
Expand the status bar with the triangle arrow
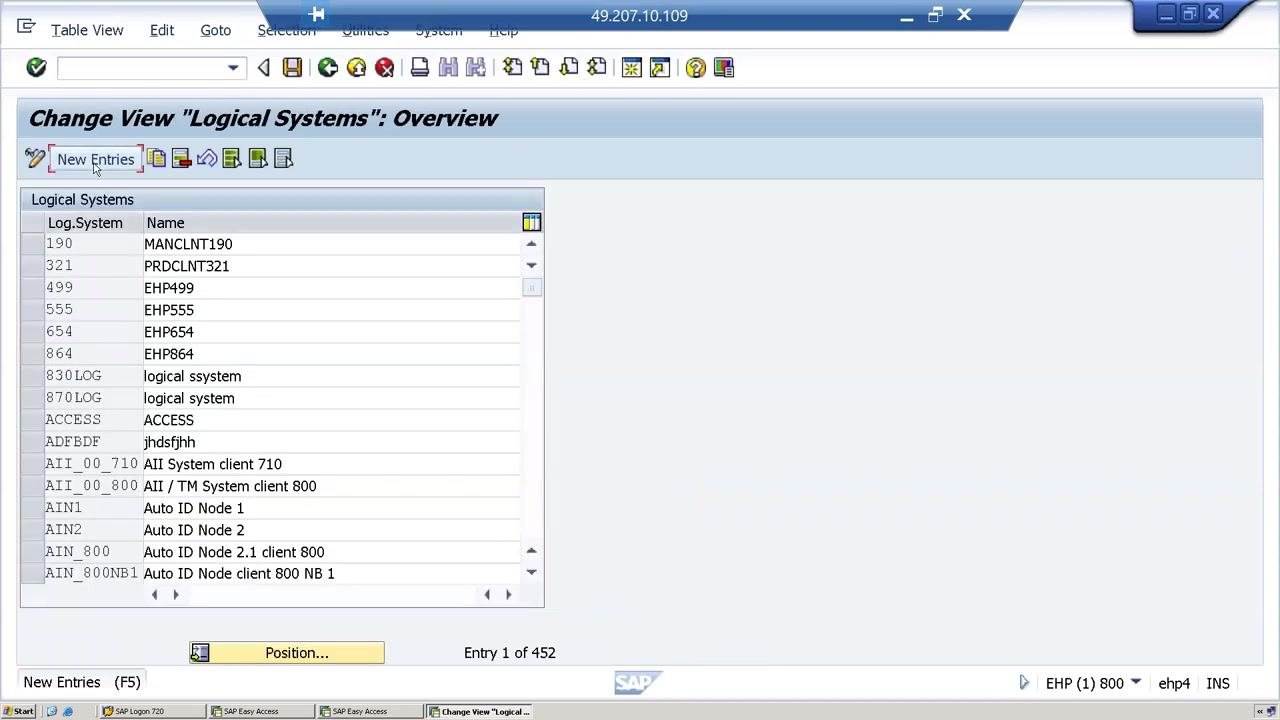point(1024,683)
